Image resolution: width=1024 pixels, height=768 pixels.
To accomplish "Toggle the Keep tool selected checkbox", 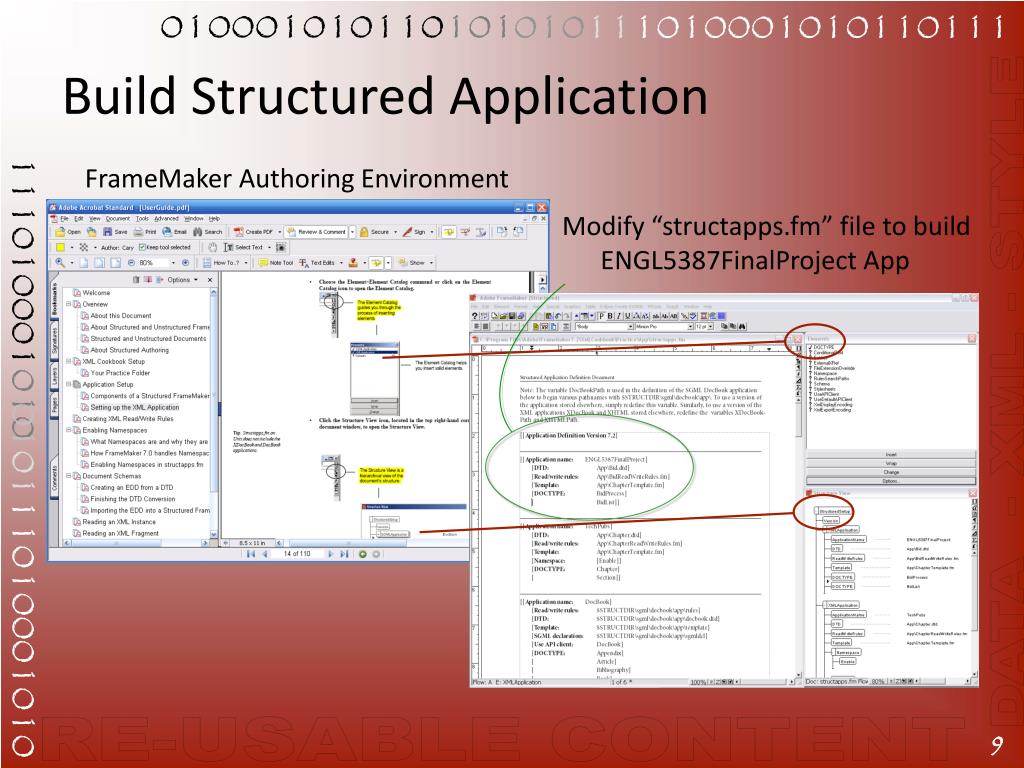I will coord(142,248).
